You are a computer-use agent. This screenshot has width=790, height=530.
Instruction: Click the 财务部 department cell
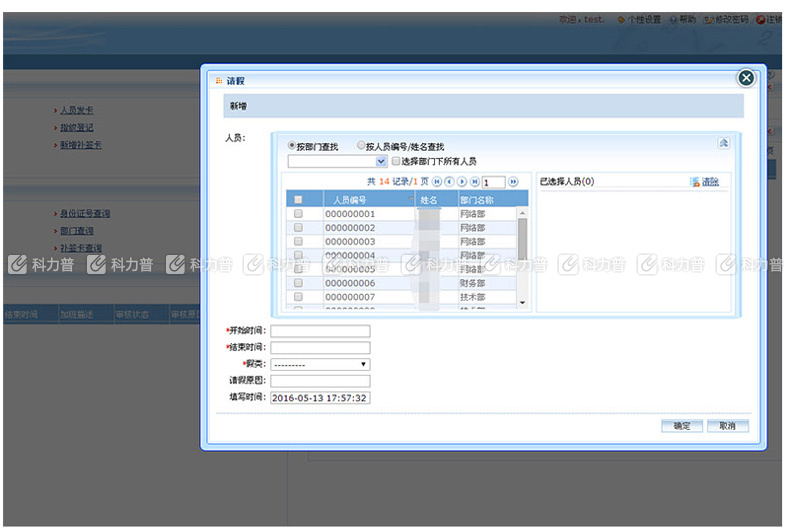(473, 283)
